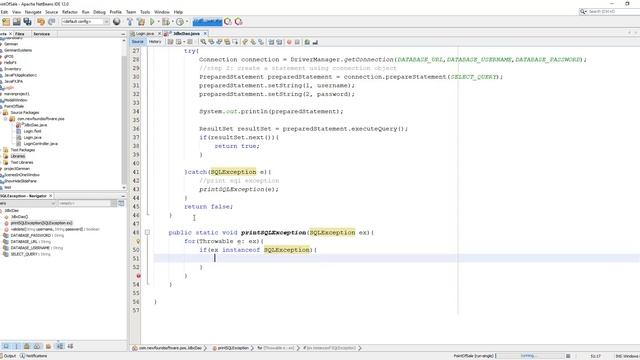Switch to the Login.java editor tab
This screenshot has height=360, width=640.
[x=145, y=33]
